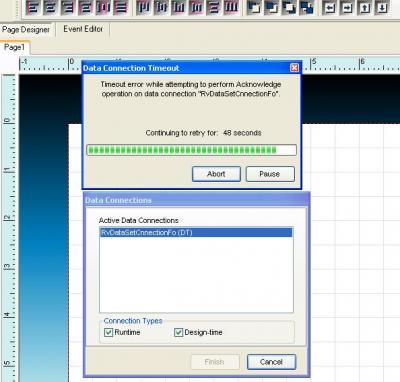Click the timeout error message text
The image size is (400, 382).
[x=191, y=89]
